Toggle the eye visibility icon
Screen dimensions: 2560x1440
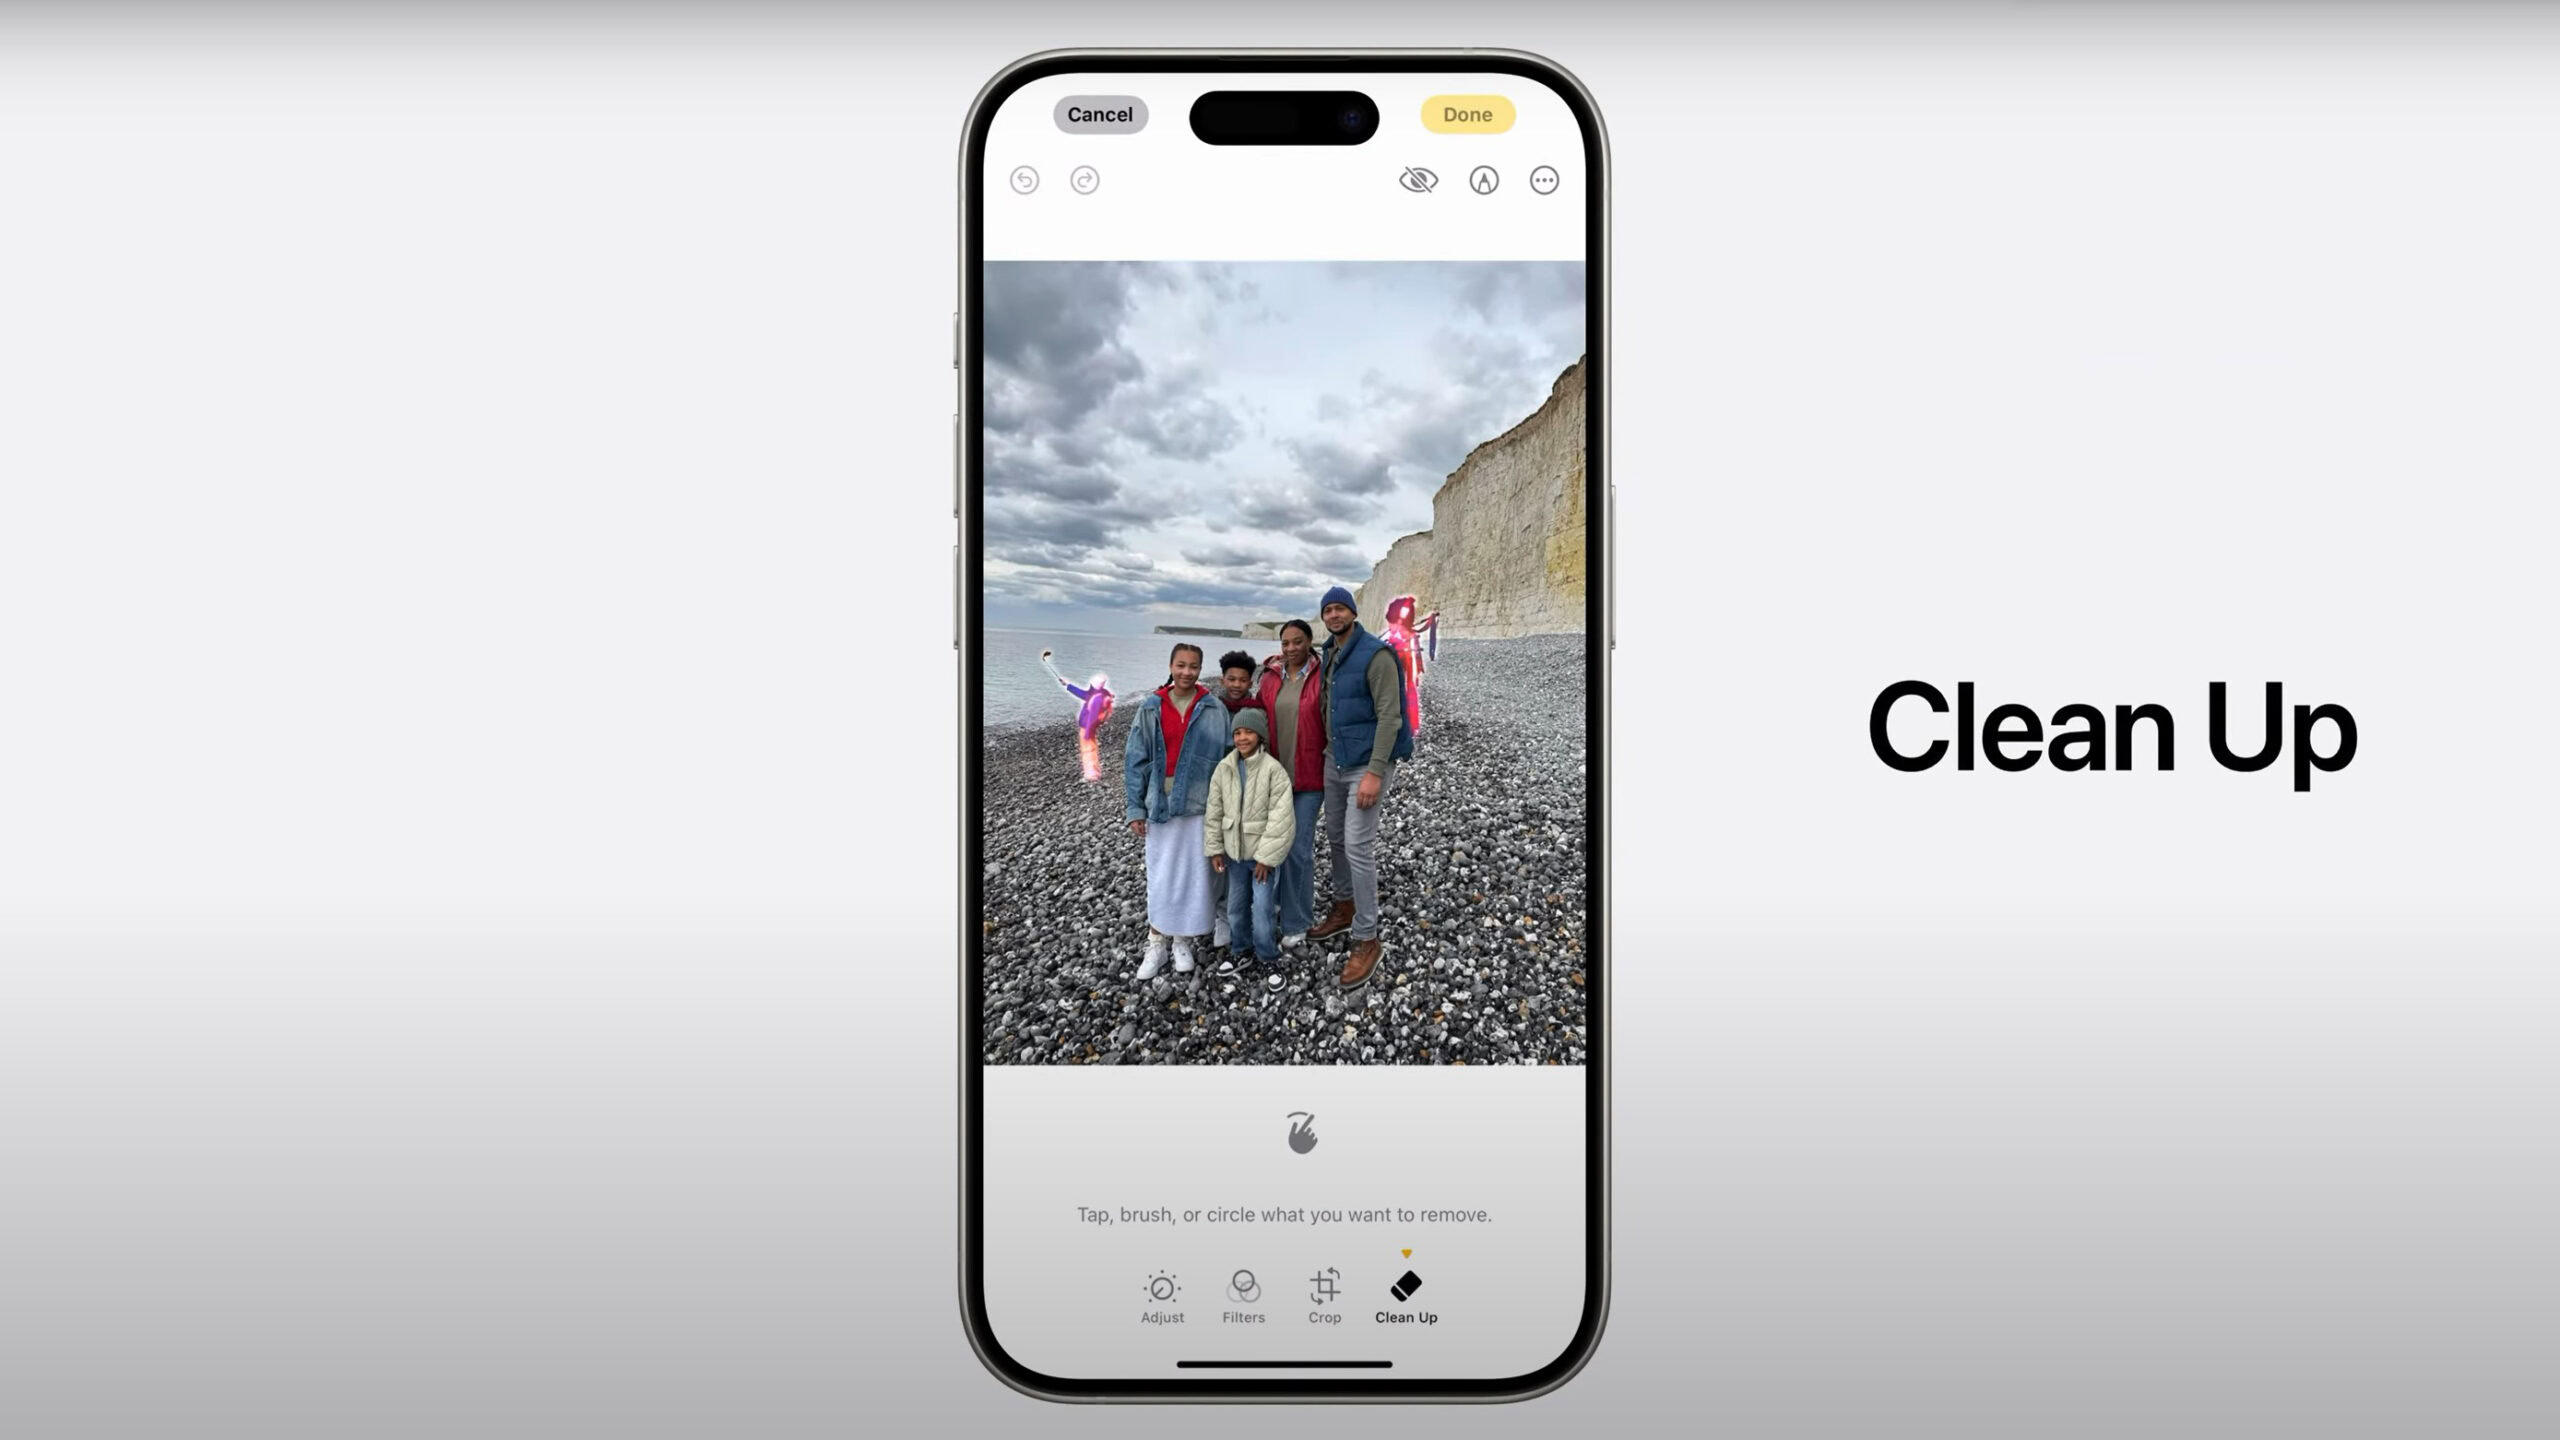(x=1419, y=179)
